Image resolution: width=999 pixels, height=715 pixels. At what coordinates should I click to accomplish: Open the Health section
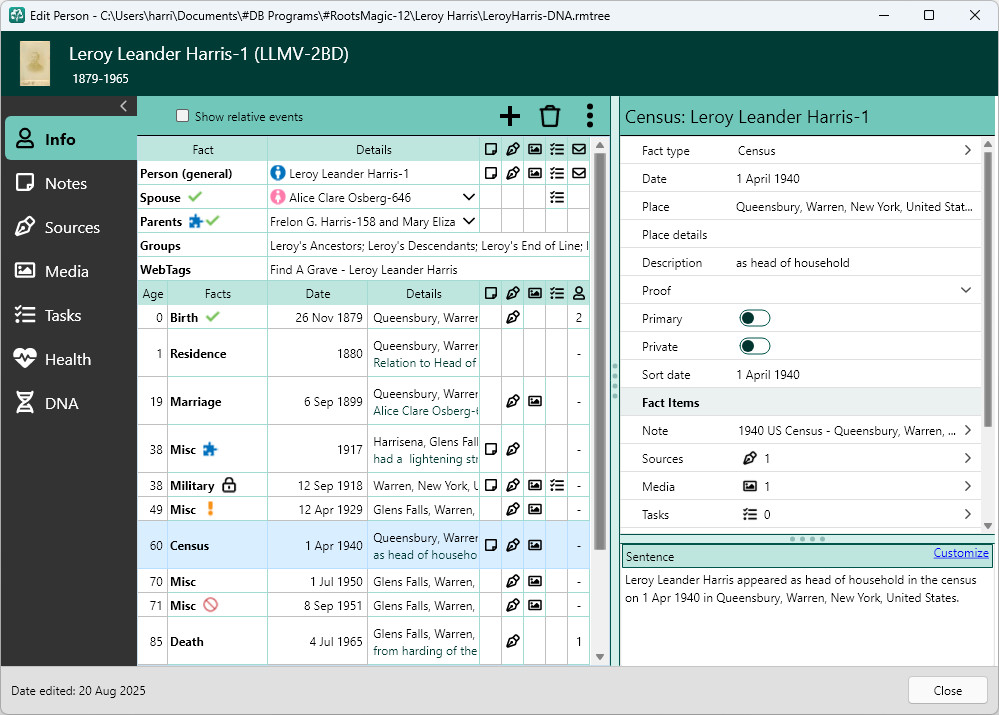(69, 359)
